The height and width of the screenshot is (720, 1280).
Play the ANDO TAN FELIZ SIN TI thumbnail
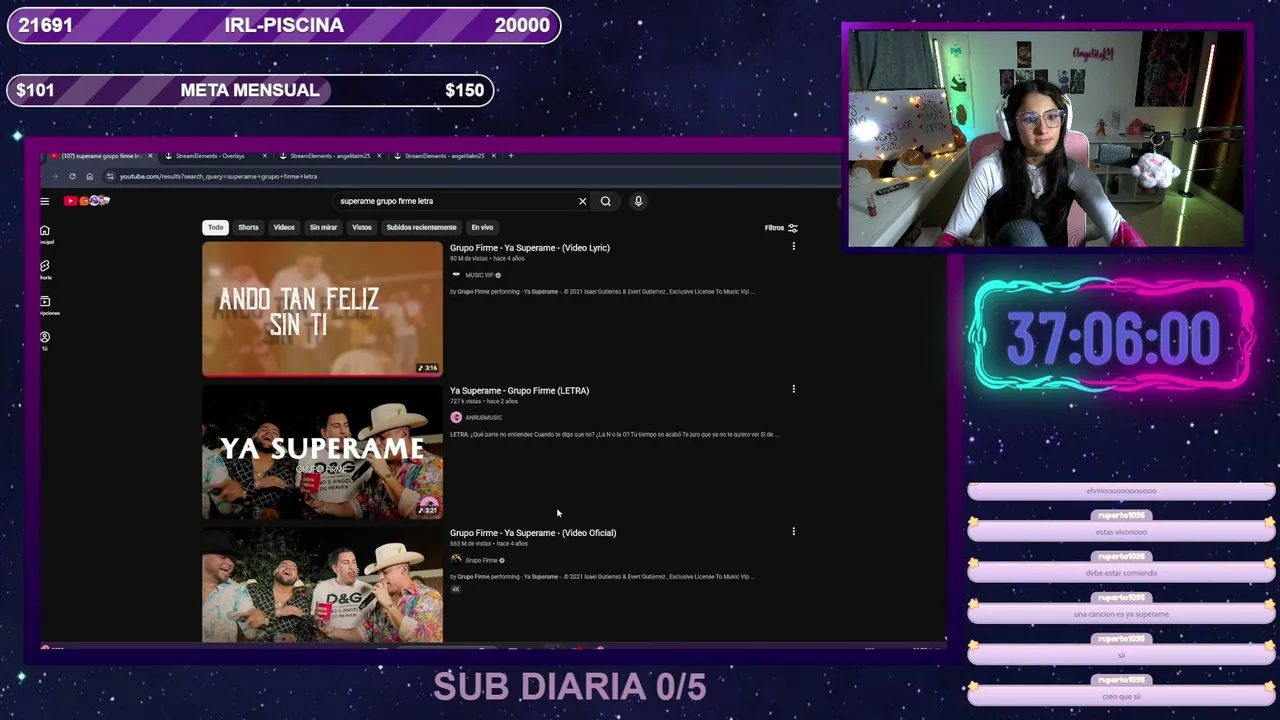click(x=322, y=309)
